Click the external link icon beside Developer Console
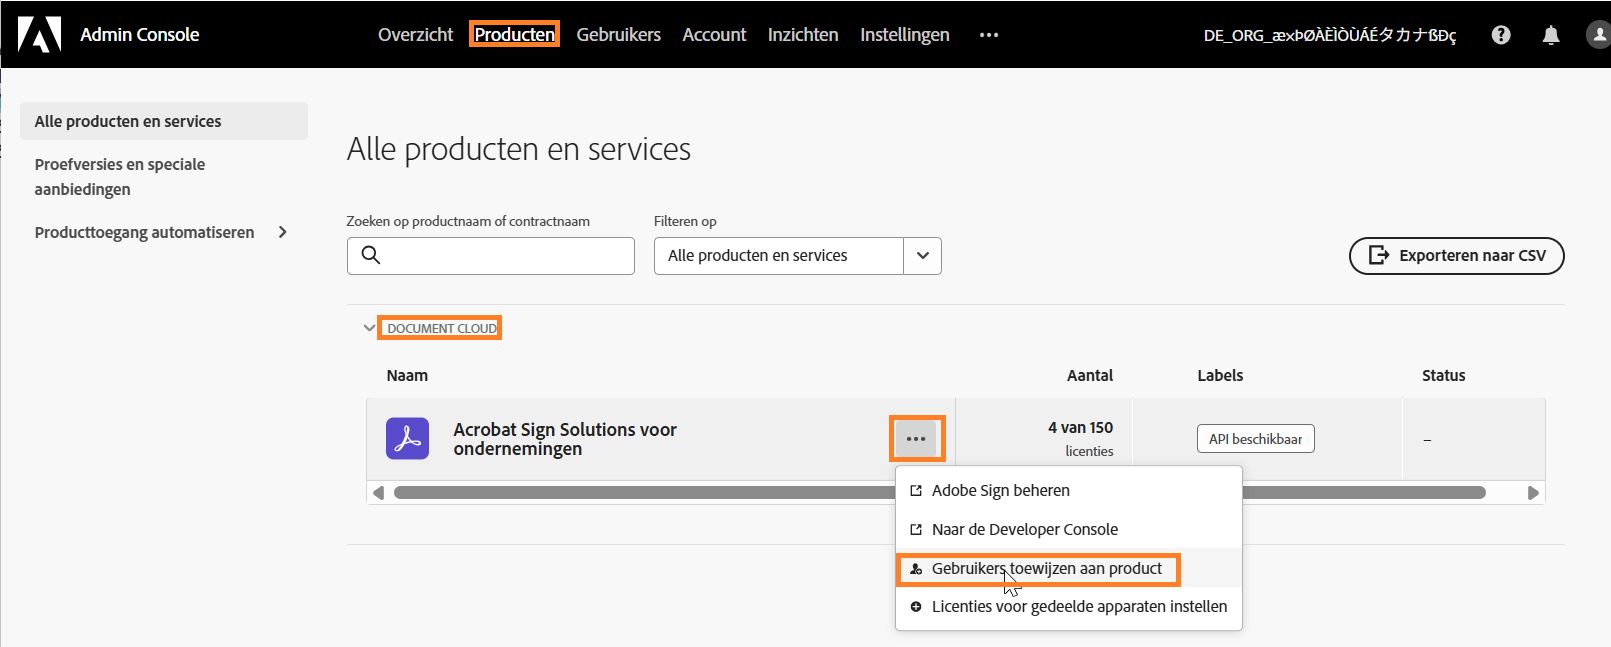Viewport: 1611px width, 647px height. (x=915, y=530)
